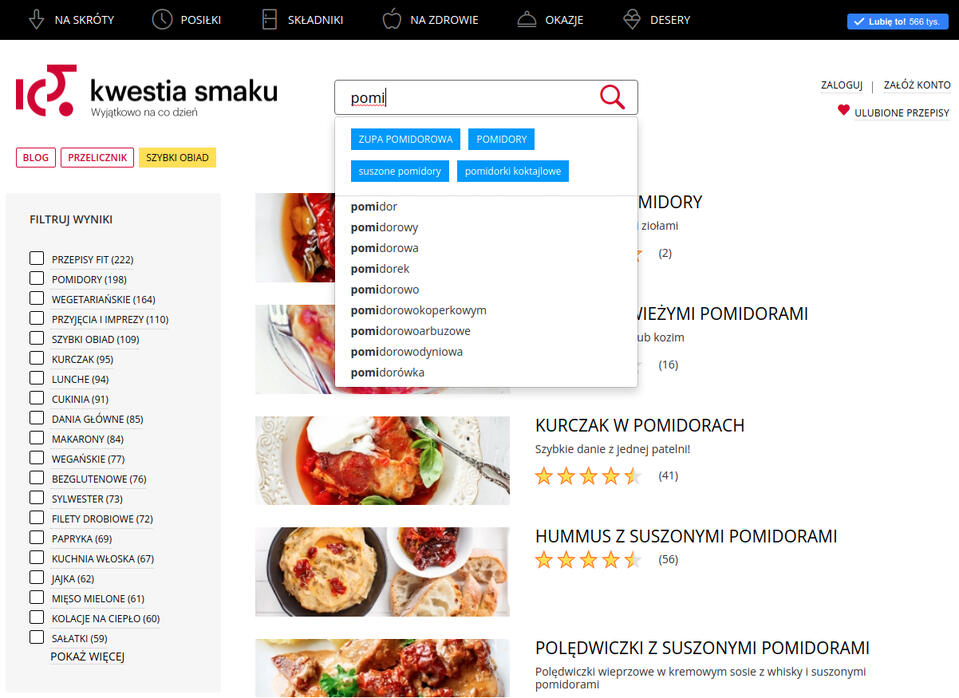Click the Kwestia Smaku logo
This screenshot has width=959, height=698.
click(x=147, y=91)
